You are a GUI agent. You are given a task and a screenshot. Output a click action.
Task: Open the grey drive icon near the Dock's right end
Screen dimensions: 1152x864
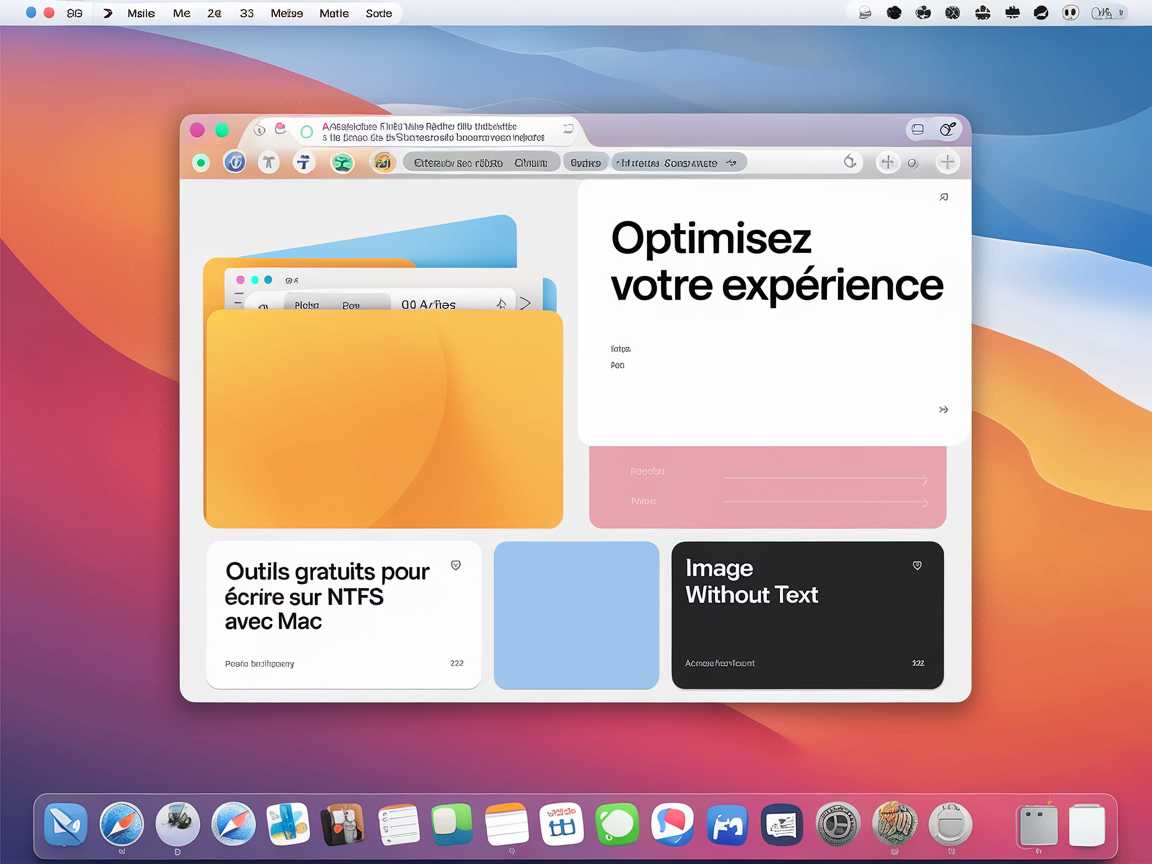pos(1038,825)
